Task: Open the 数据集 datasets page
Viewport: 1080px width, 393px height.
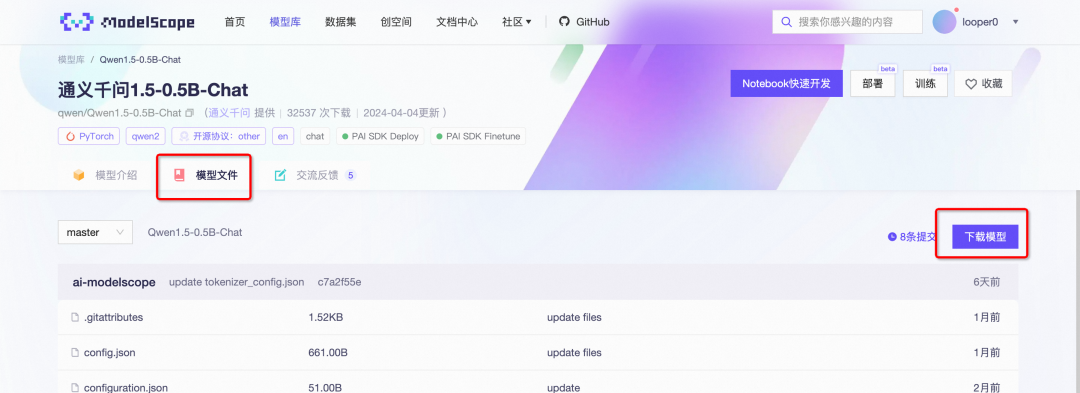Action: pyautogui.click(x=341, y=22)
